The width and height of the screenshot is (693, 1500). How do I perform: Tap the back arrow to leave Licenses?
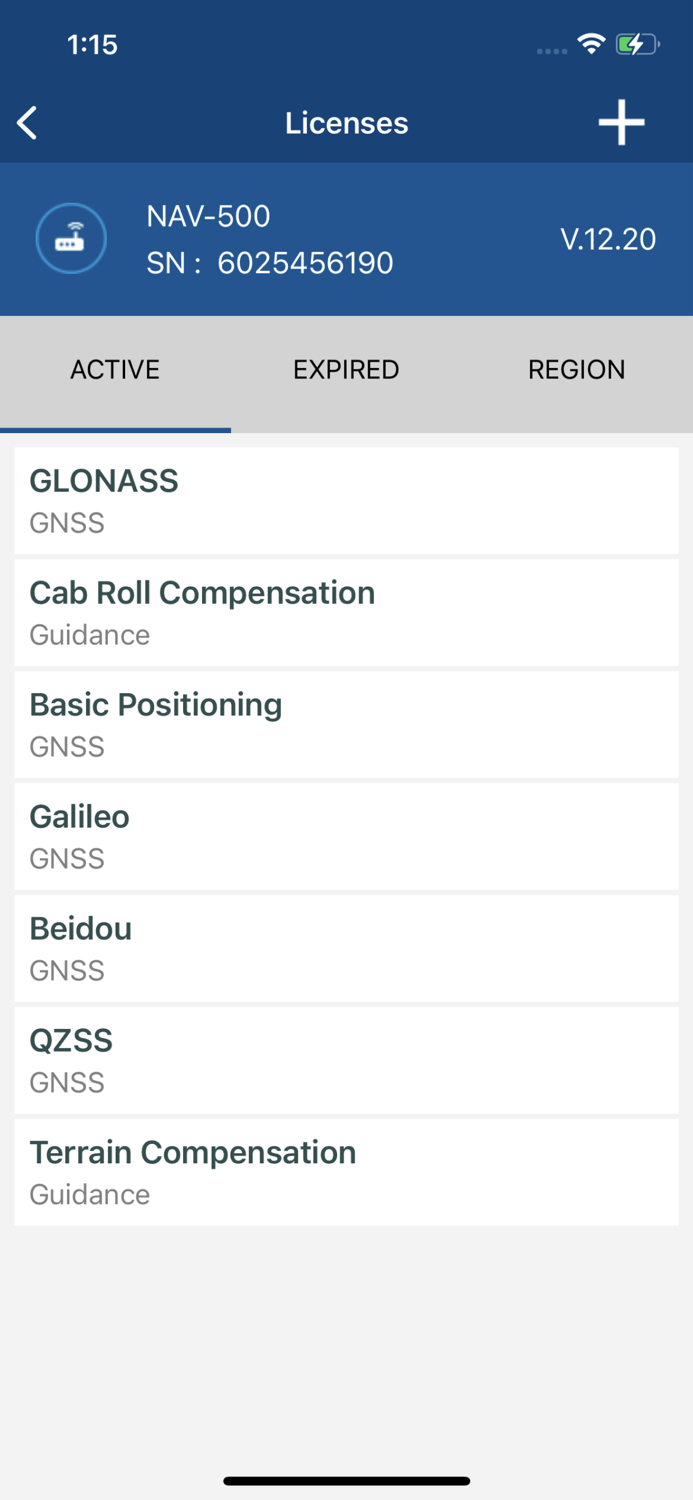[x=26, y=122]
